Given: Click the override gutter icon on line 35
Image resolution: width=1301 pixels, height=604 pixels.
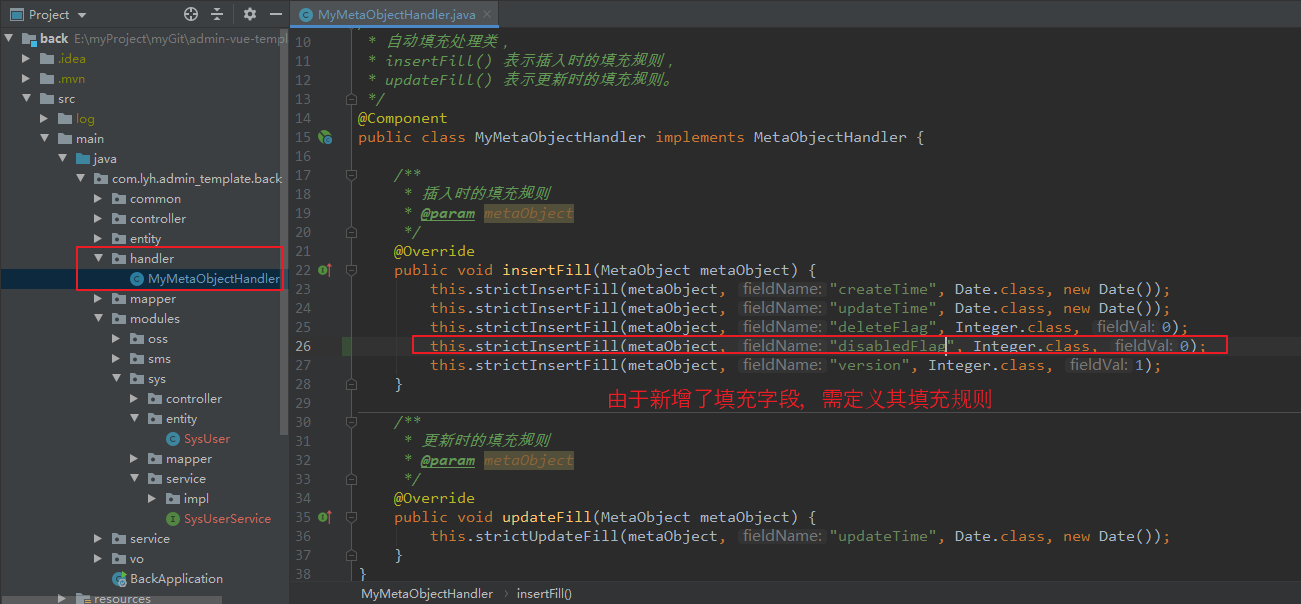Looking at the screenshot, I should pos(325,517).
